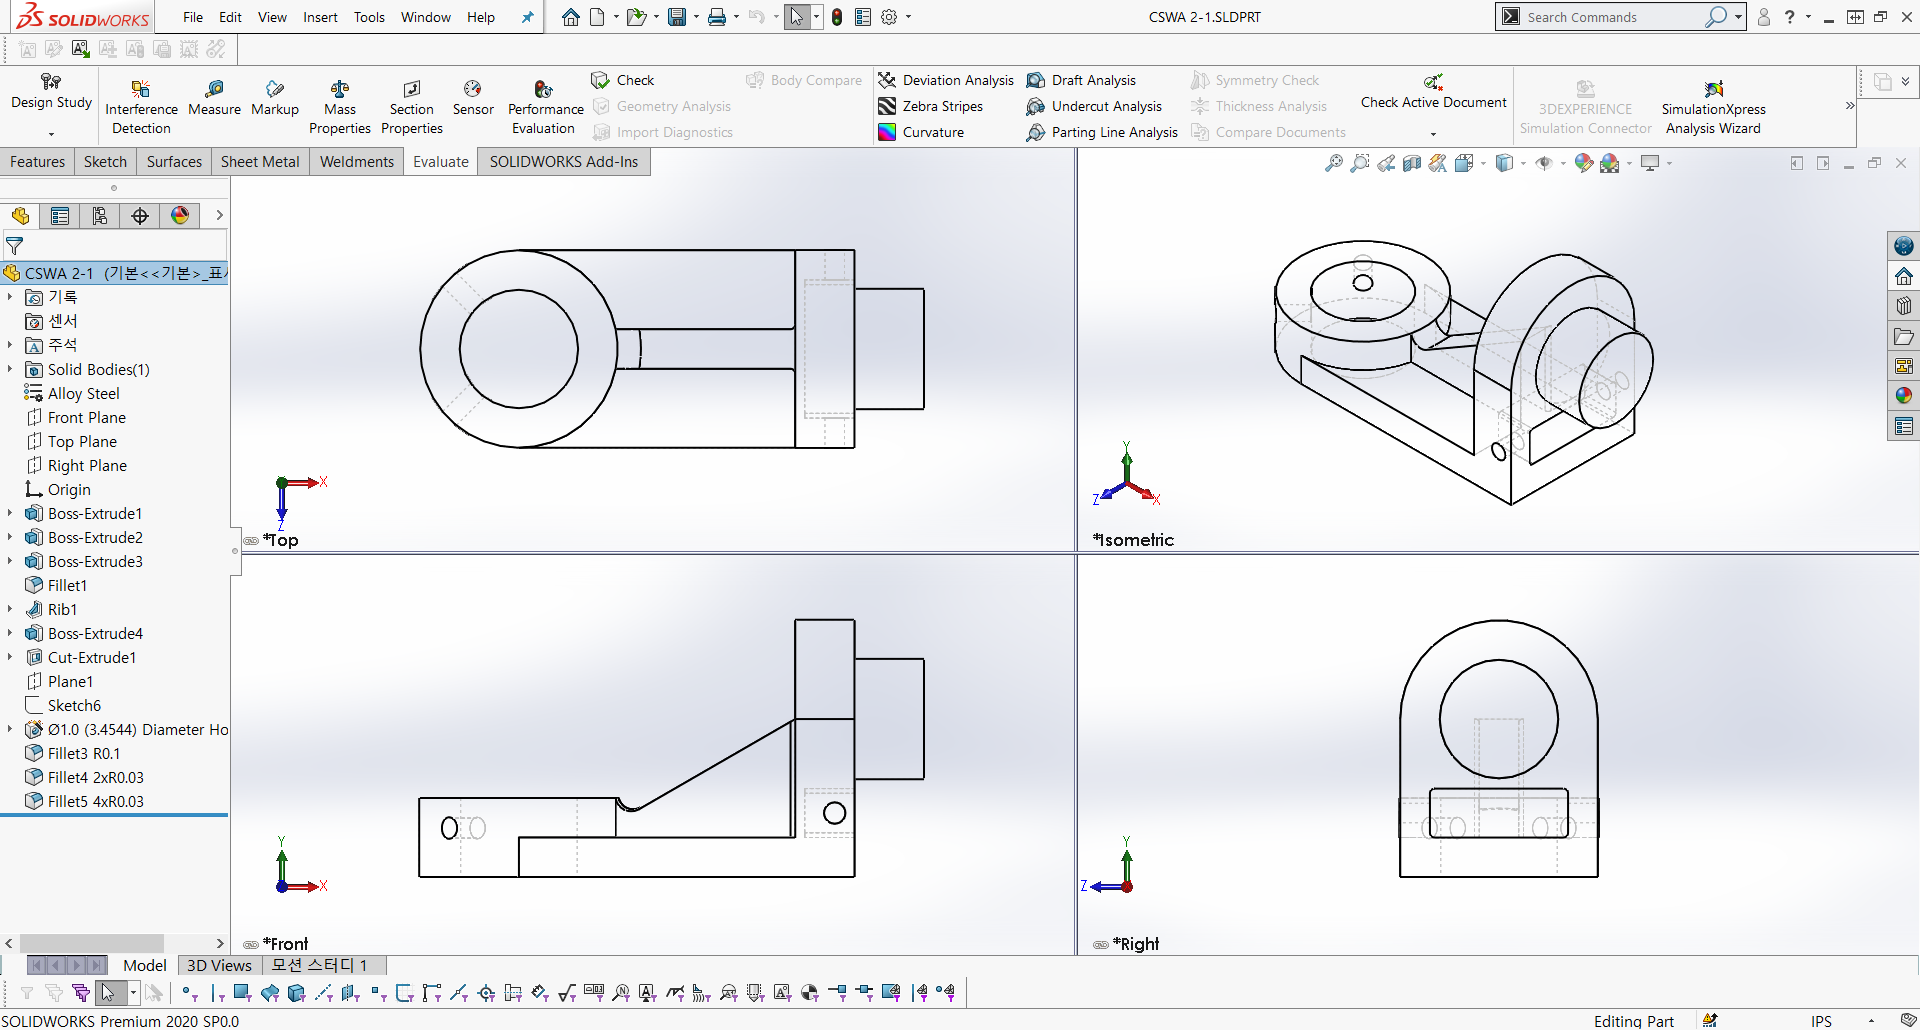1920x1030 pixels.
Task: Open SOLIDWORKS Resources in task pane
Action: click(1904, 276)
